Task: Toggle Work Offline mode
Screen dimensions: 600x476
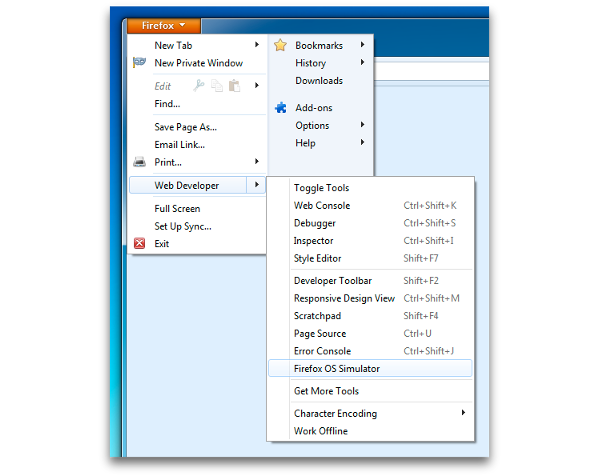Action: tap(320, 431)
